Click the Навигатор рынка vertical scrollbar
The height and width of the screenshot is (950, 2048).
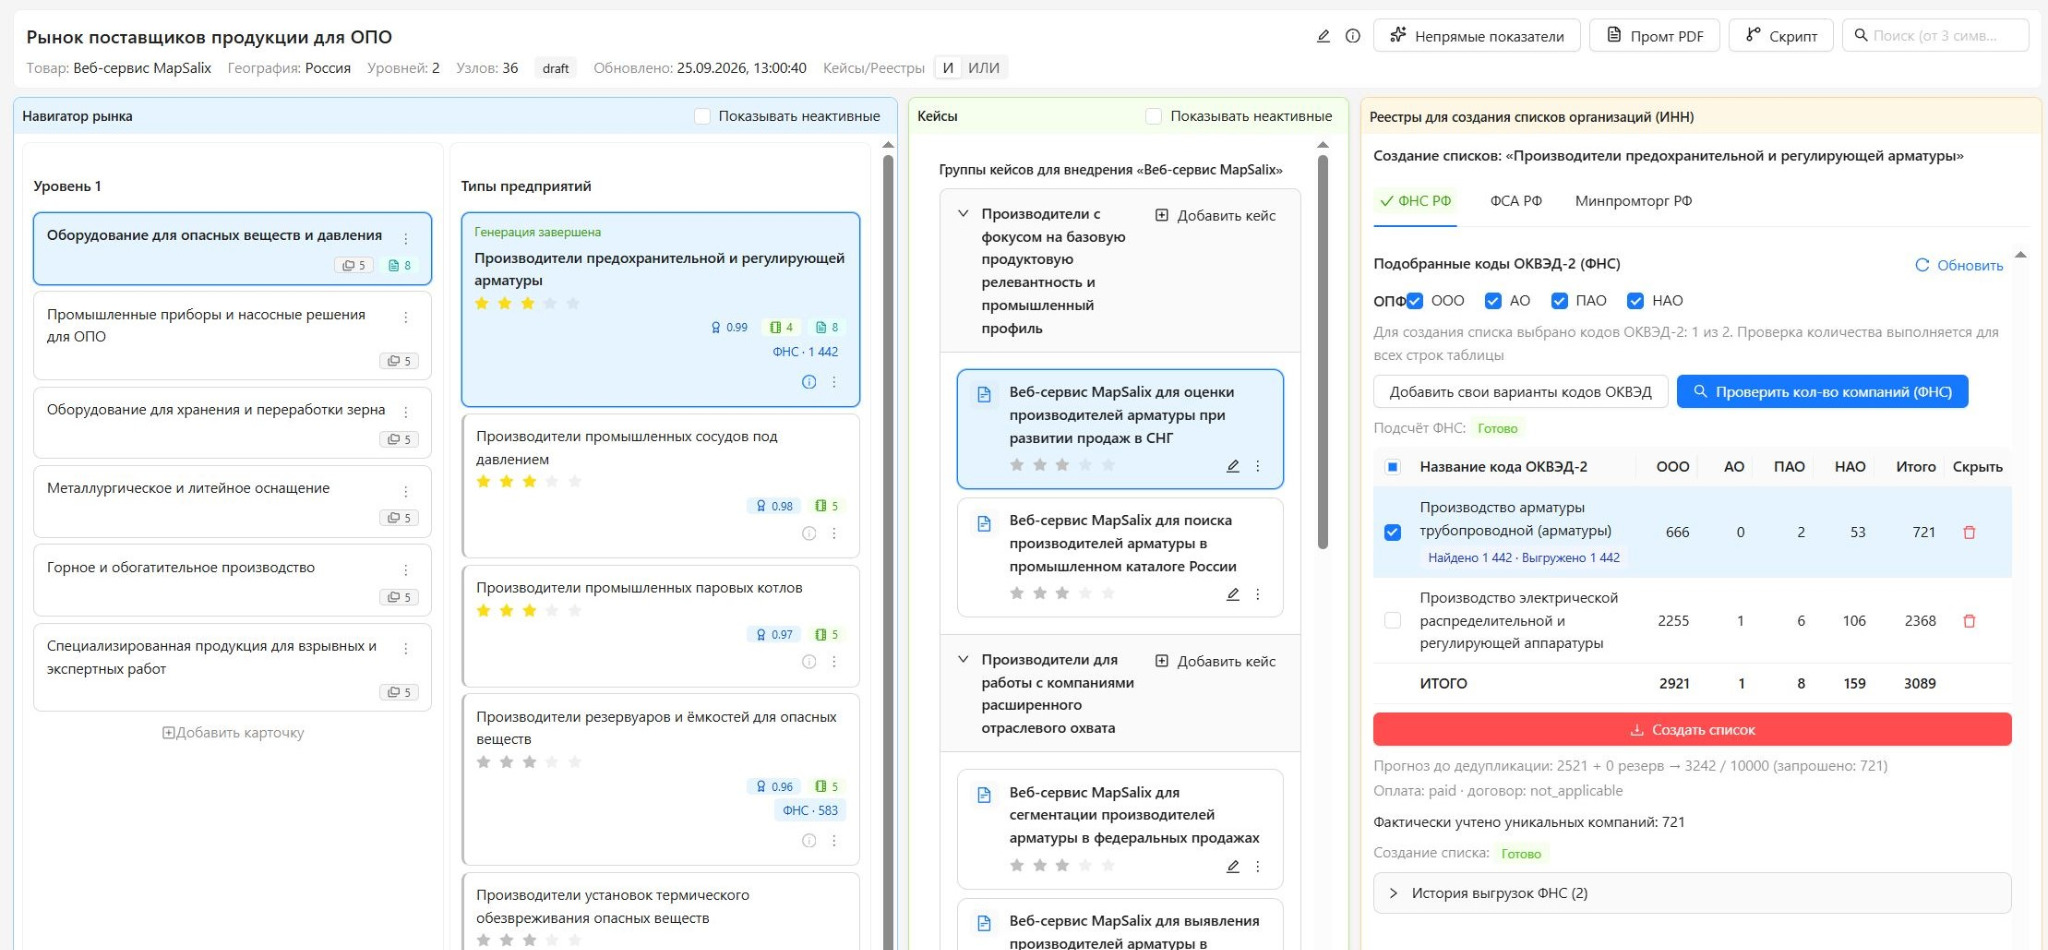888,550
